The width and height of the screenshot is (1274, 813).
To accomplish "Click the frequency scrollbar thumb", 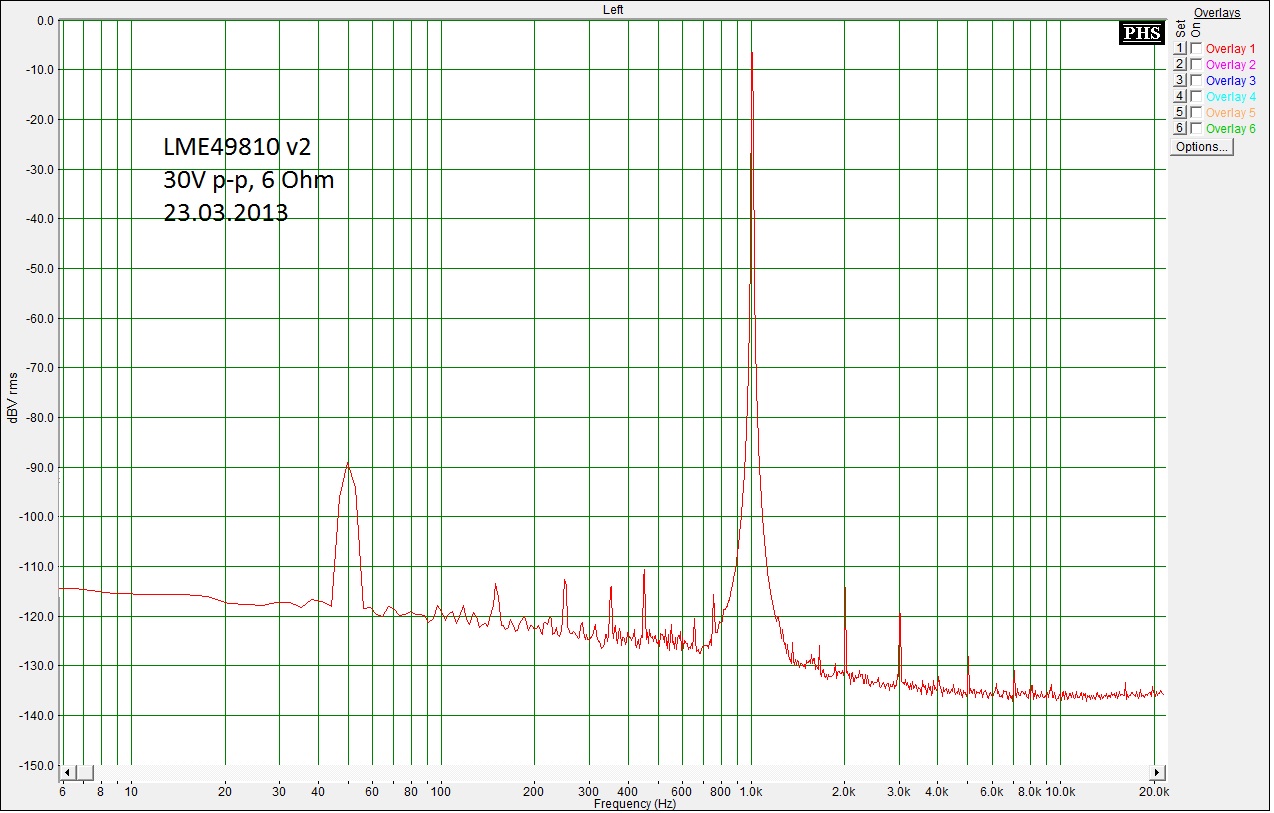I will click(85, 773).
